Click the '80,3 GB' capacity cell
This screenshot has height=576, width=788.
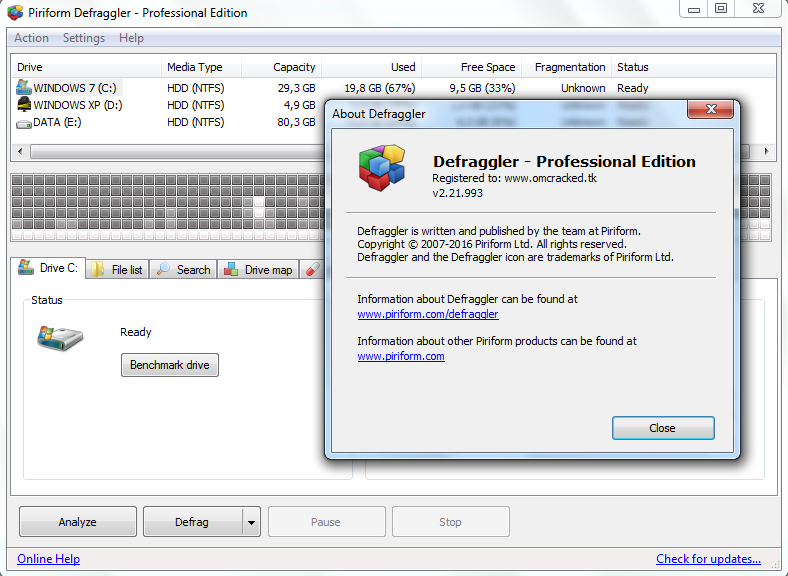point(297,122)
